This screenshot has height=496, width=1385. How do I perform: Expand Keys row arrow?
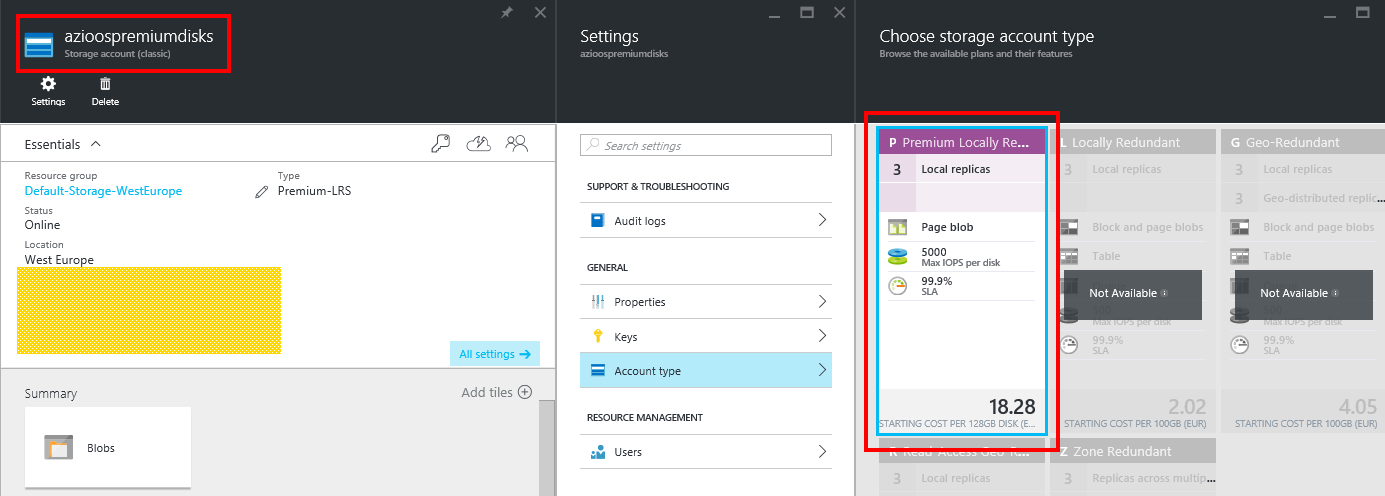point(822,336)
